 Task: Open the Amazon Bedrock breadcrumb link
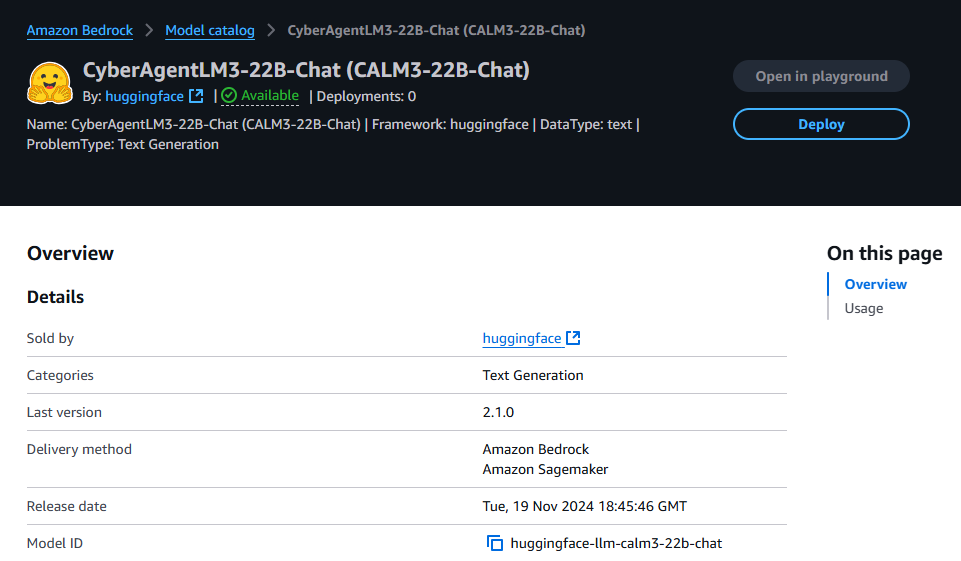pos(80,30)
